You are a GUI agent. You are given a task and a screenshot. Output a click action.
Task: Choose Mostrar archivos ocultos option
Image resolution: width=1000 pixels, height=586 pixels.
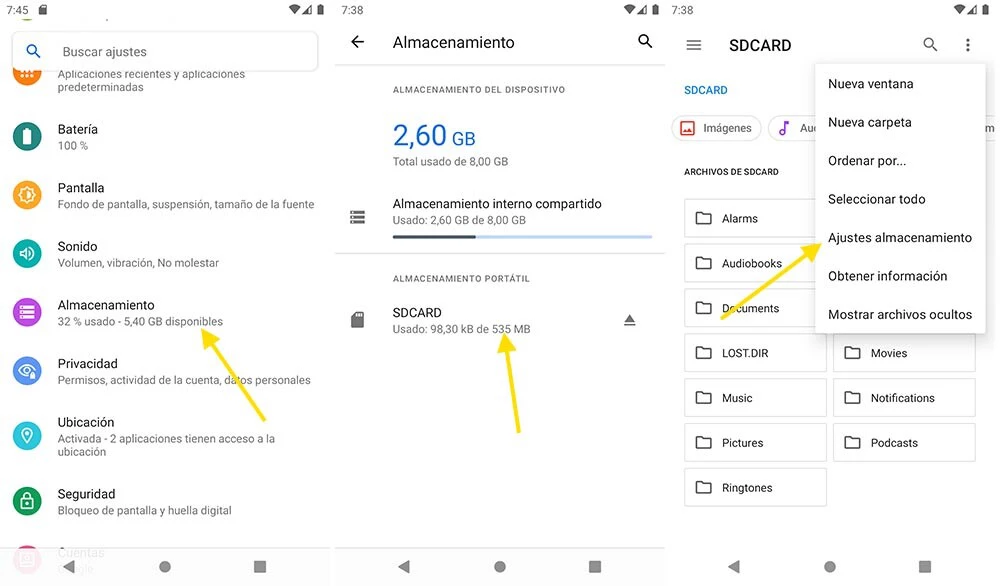(x=899, y=314)
